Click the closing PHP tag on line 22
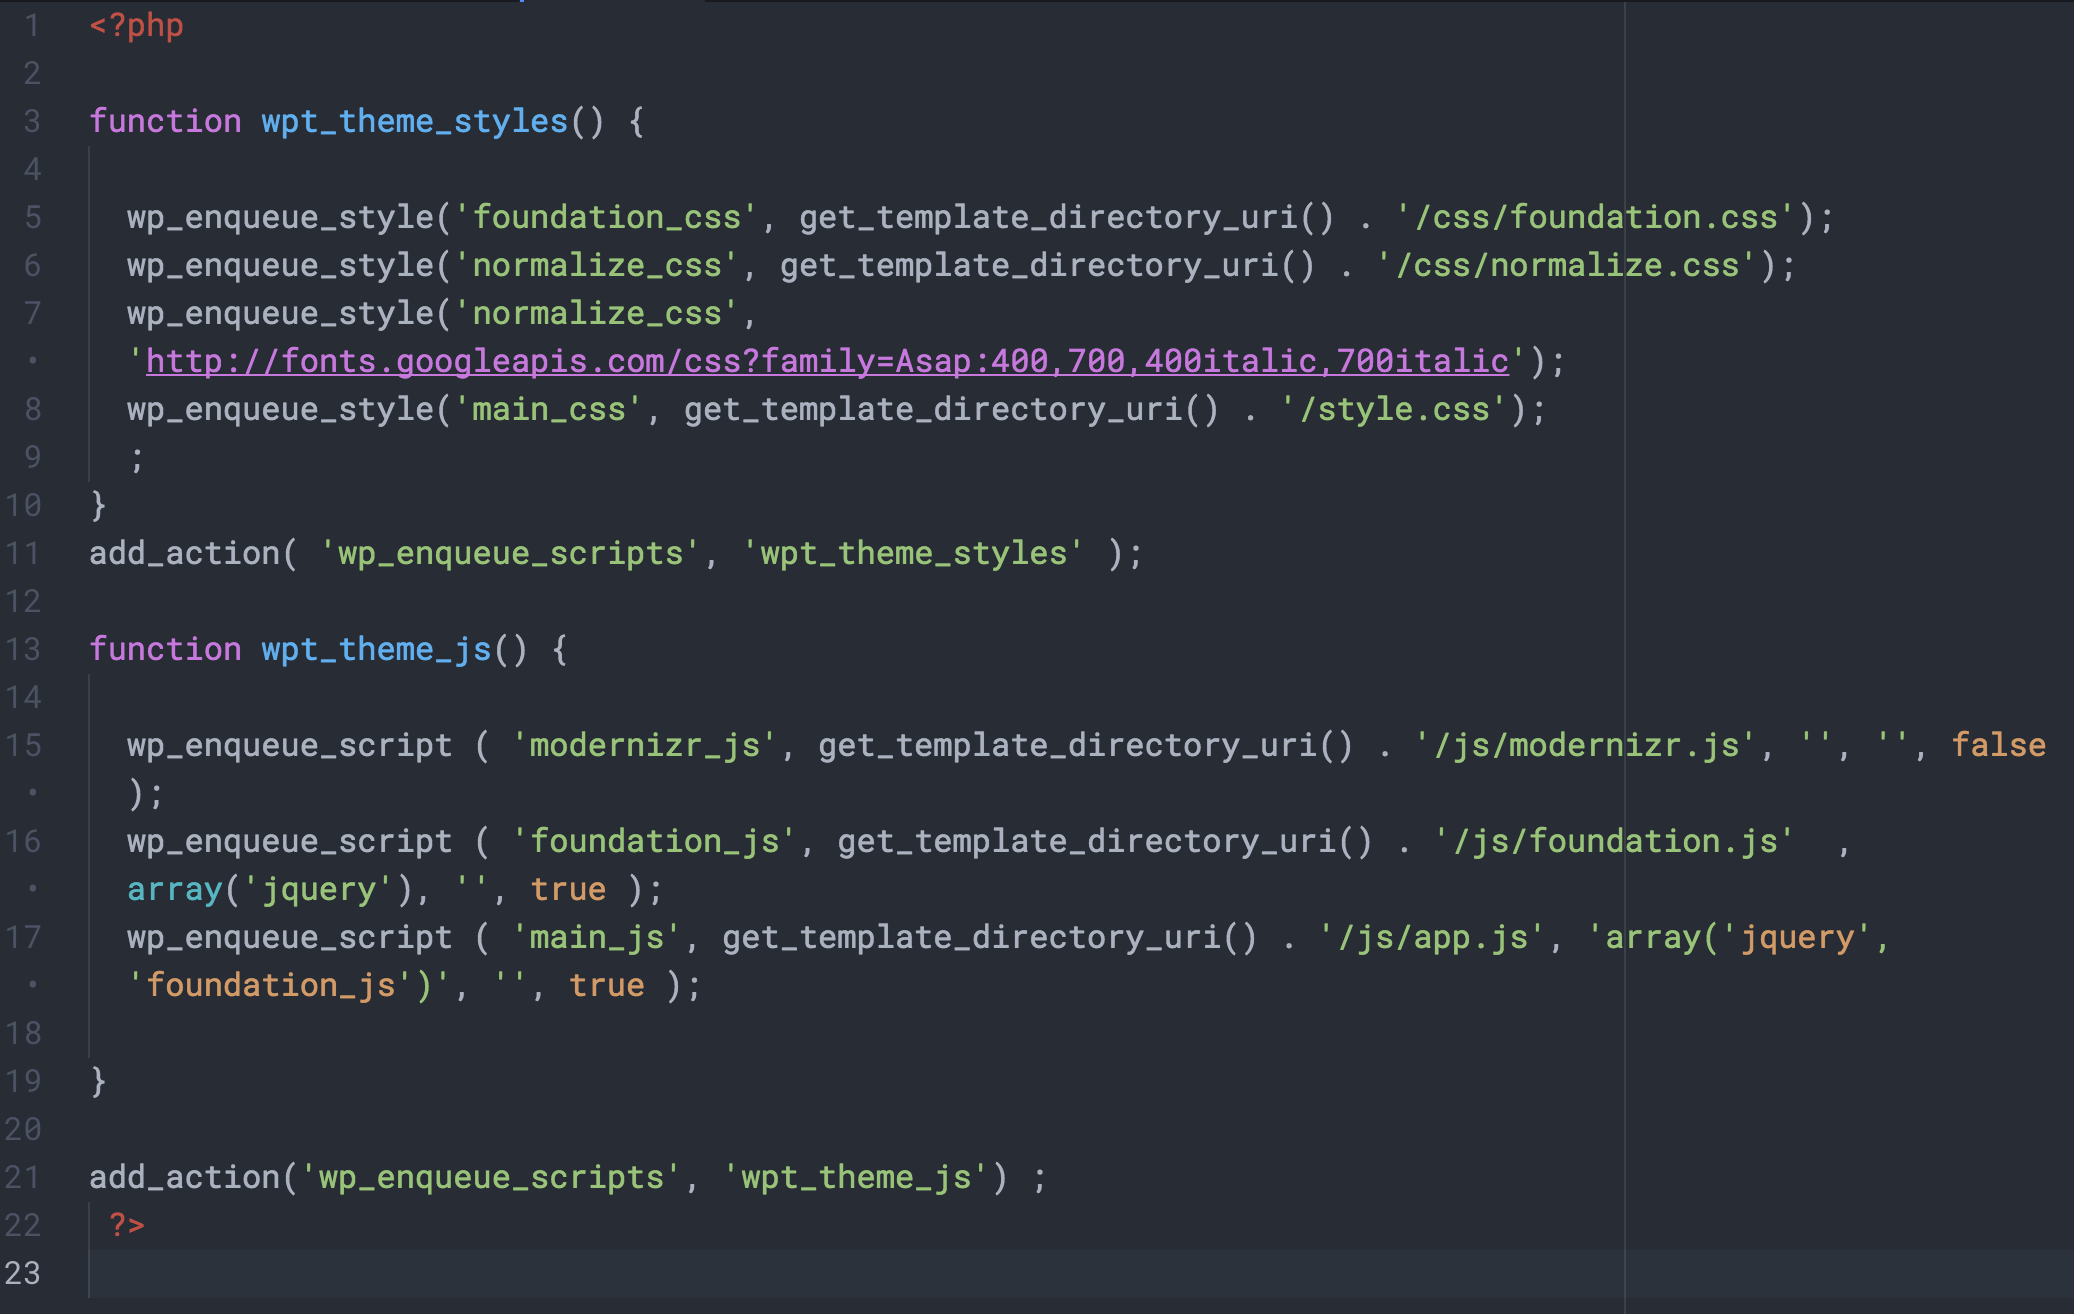Screen dimensions: 2074x1314 124,1223
